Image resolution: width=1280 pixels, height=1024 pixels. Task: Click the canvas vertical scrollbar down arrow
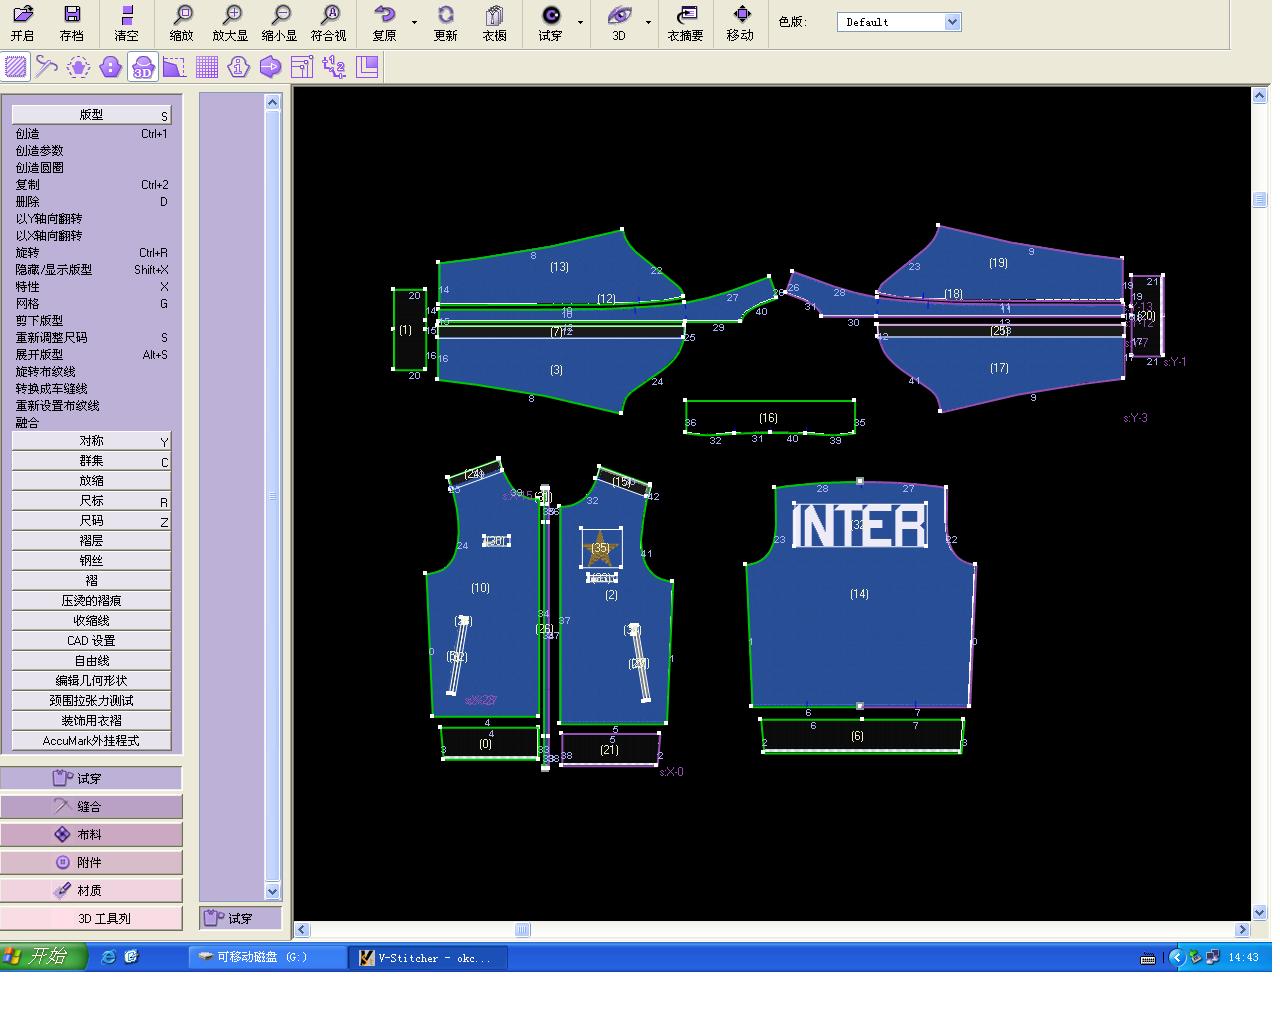point(1260,912)
